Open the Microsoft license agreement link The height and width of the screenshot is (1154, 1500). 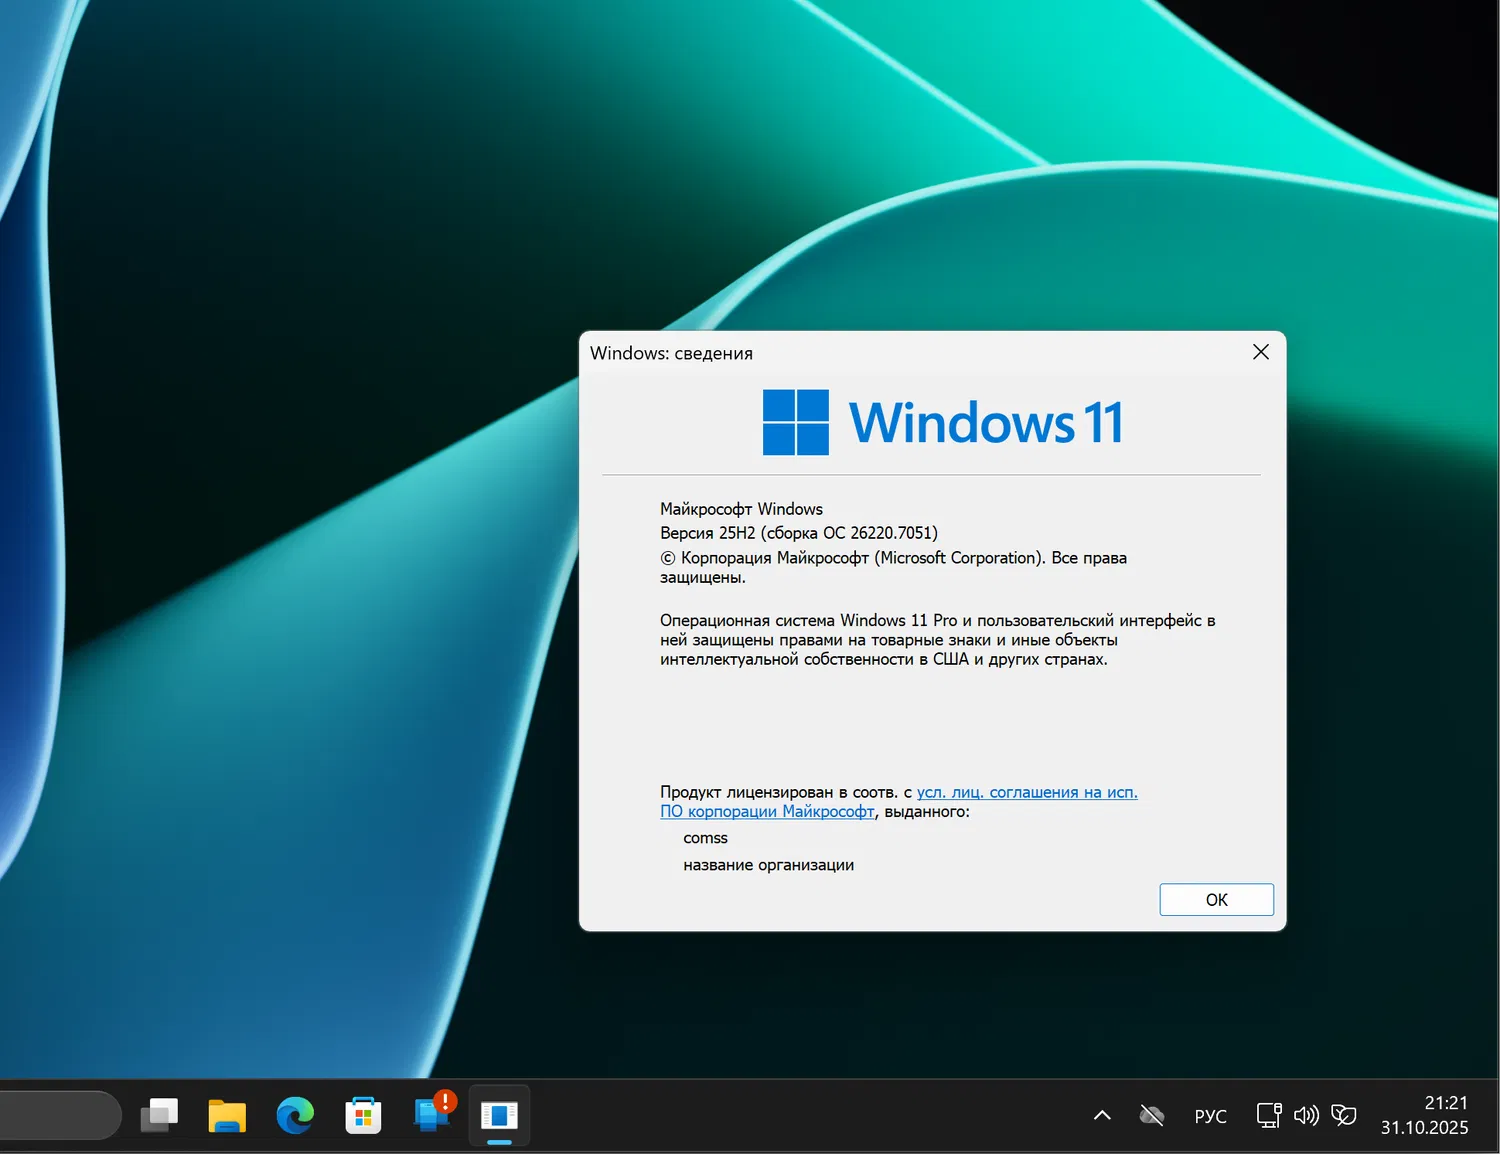pyautogui.click(x=1025, y=791)
